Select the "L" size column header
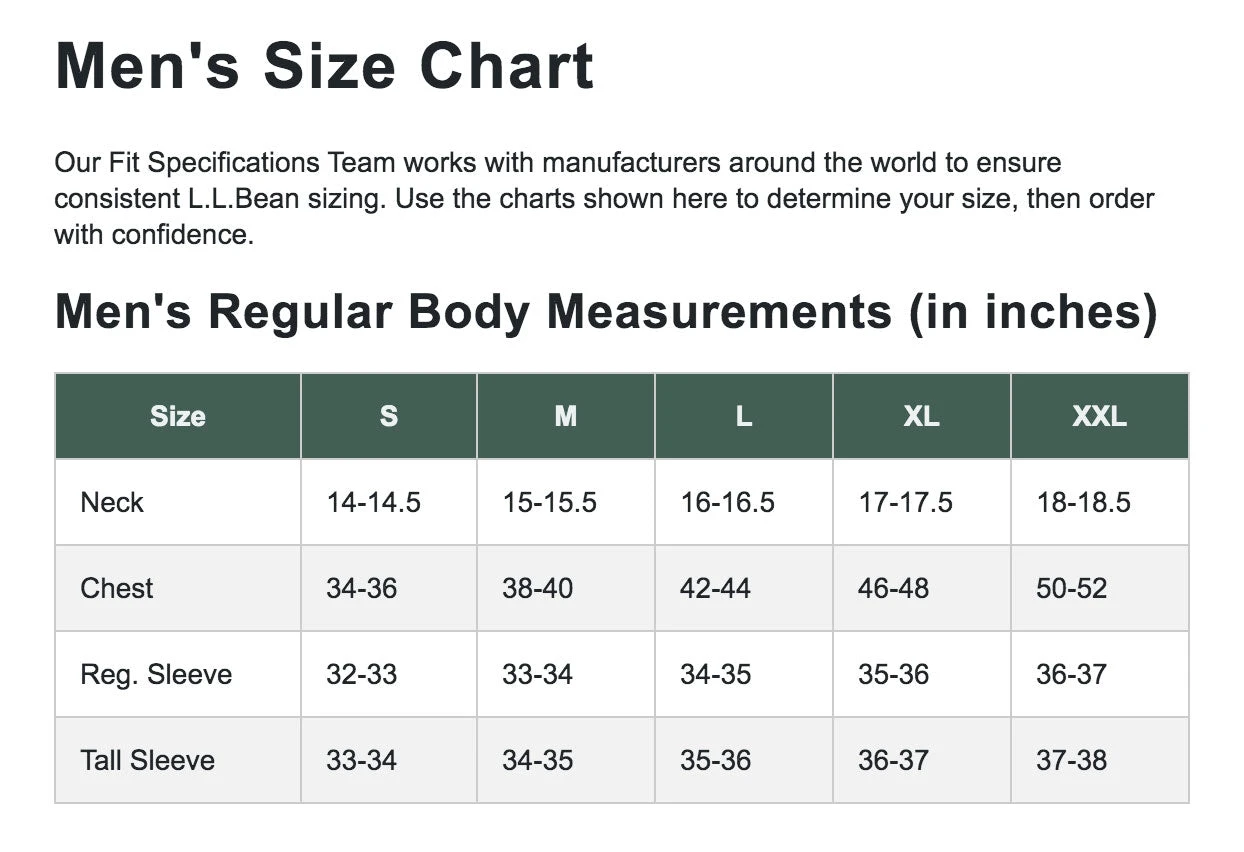Image resolution: width=1244 pixels, height=852 pixels. click(x=744, y=416)
